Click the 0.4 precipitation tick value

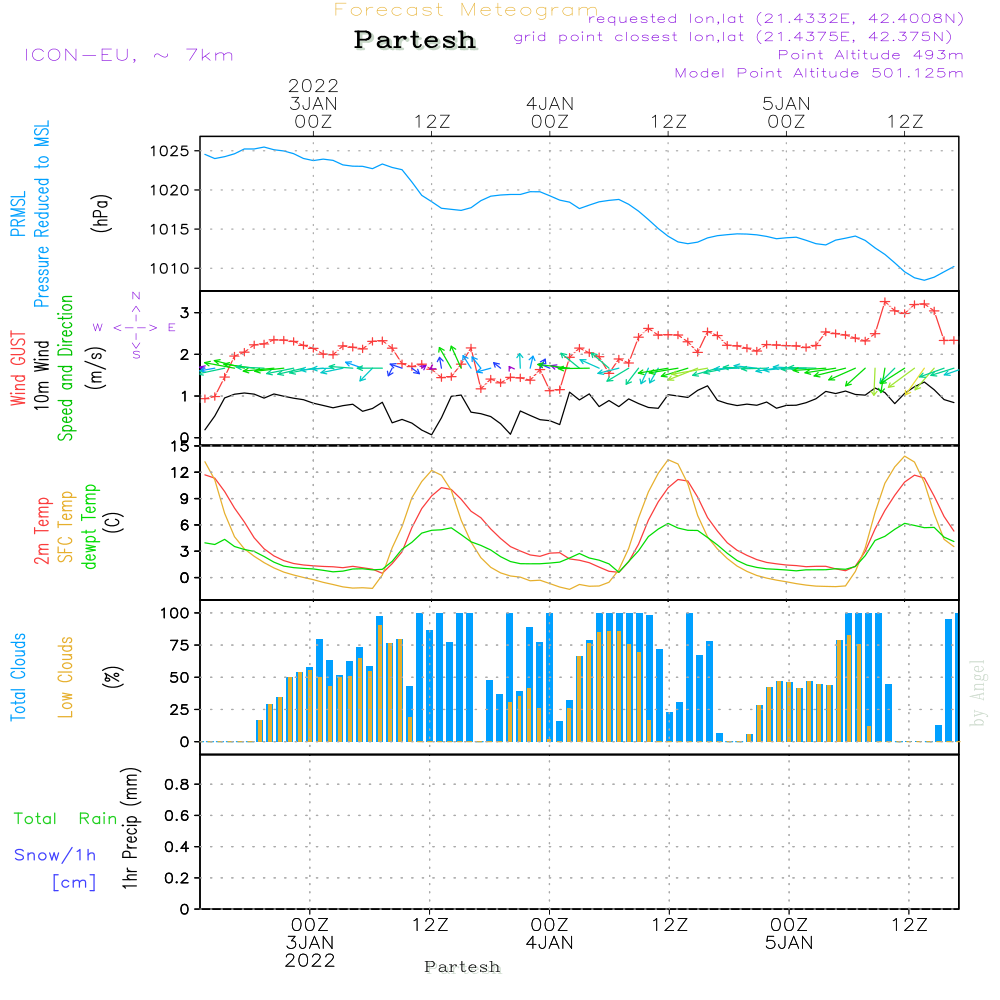pyautogui.click(x=177, y=847)
